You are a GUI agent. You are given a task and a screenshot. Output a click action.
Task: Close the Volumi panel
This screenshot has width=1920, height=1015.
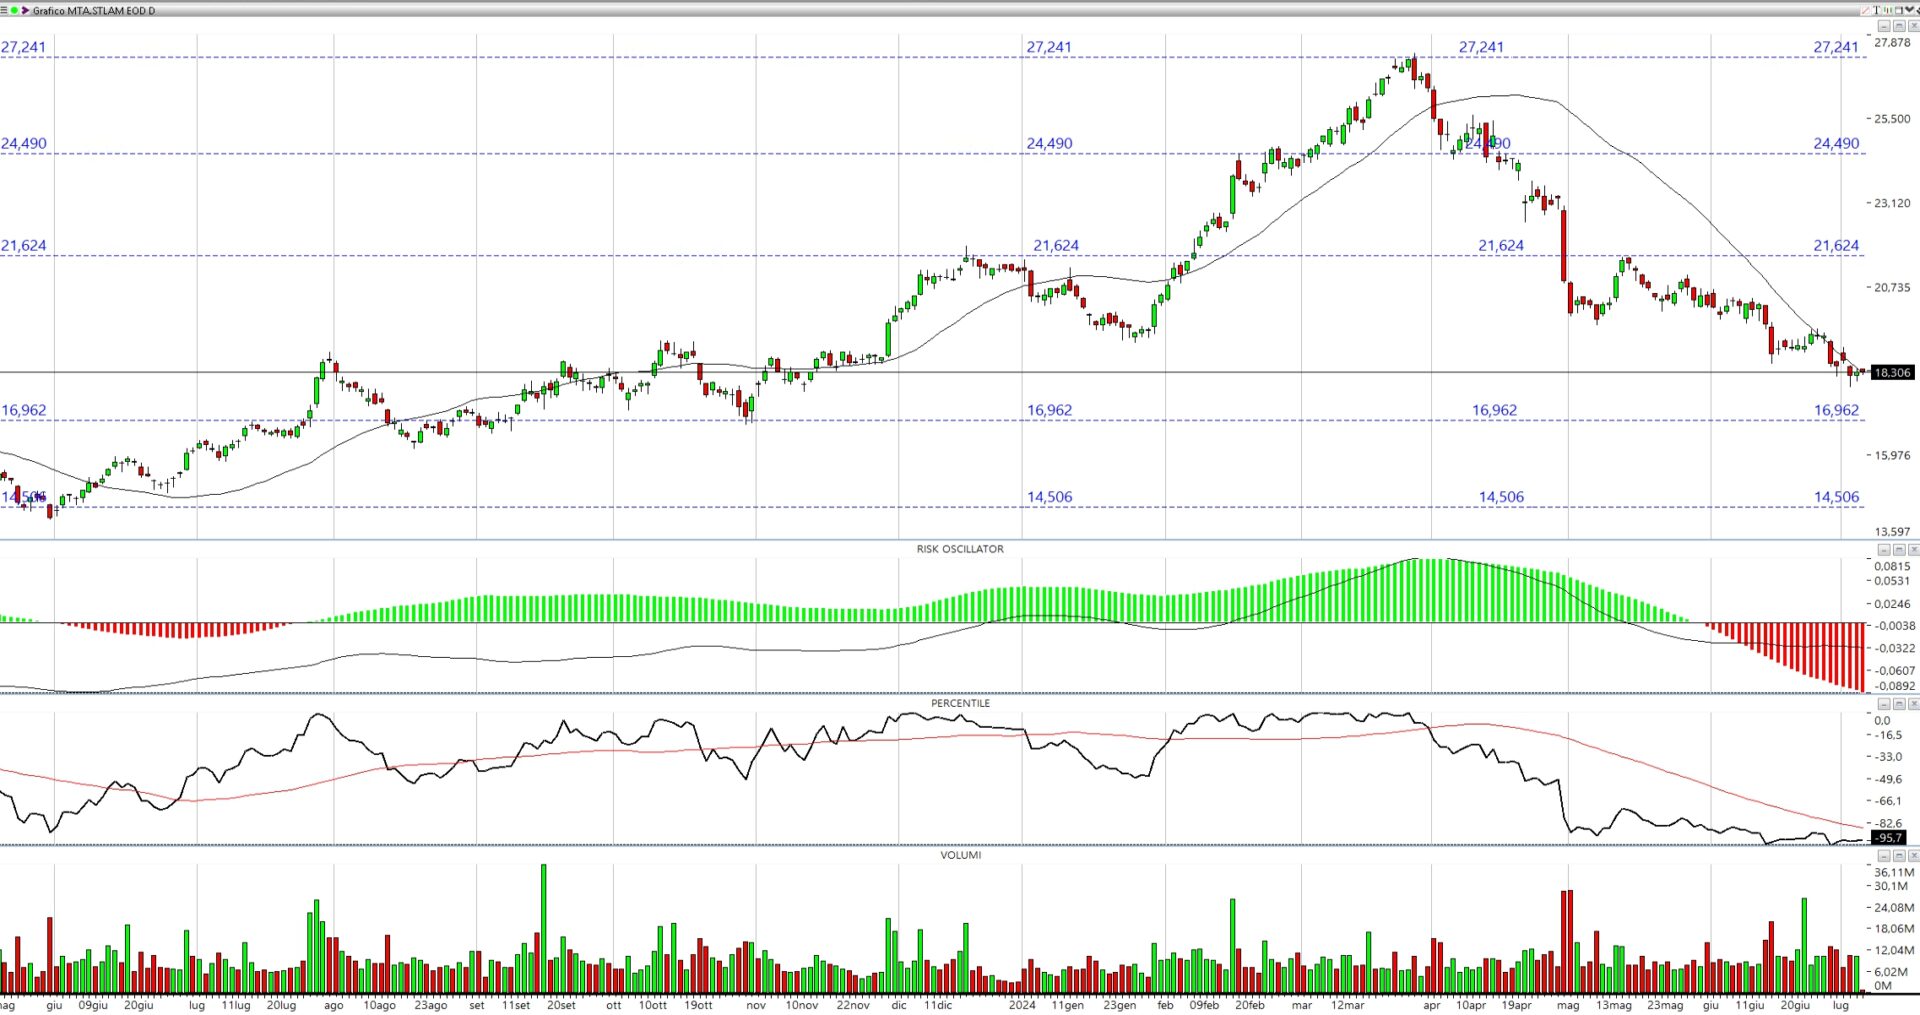tap(1914, 856)
